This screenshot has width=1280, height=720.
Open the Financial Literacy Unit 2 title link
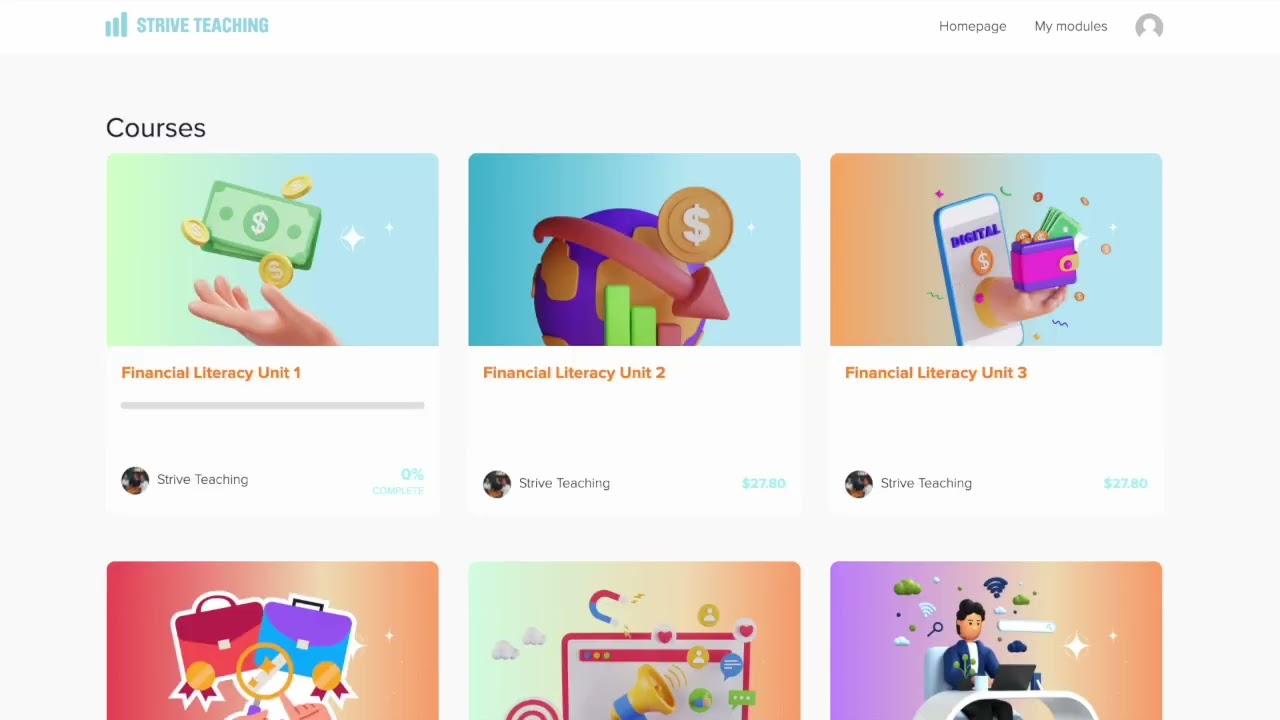pyautogui.click(x=574, y=372)
